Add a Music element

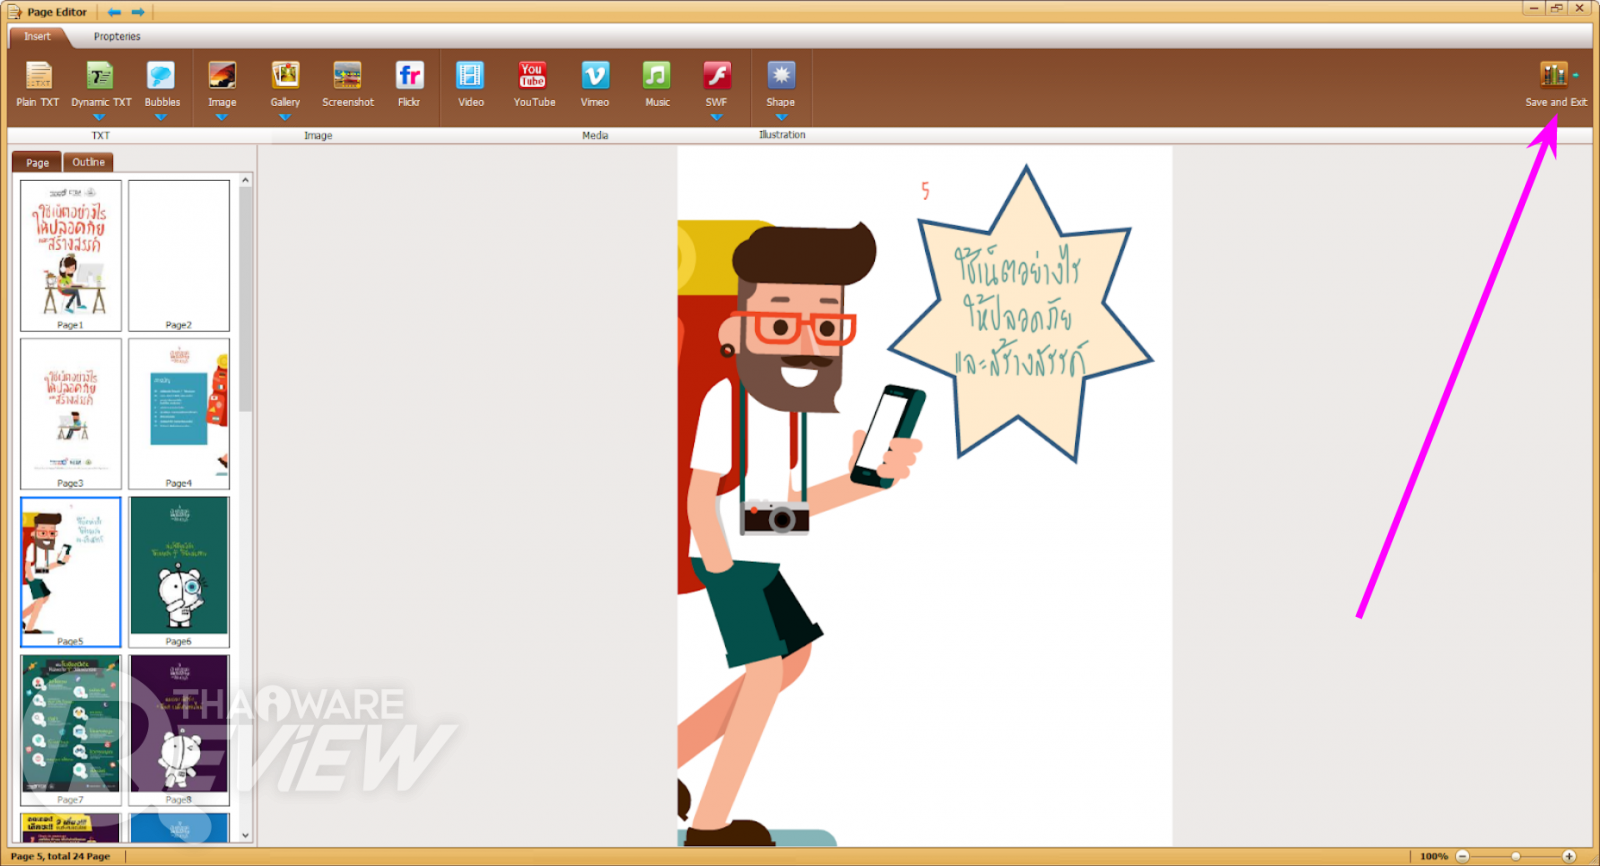point(657,84)
